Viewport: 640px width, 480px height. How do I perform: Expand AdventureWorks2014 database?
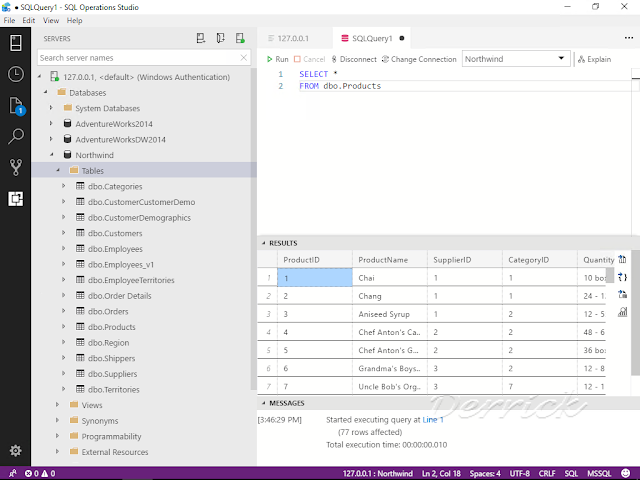[x=51, y=123]
